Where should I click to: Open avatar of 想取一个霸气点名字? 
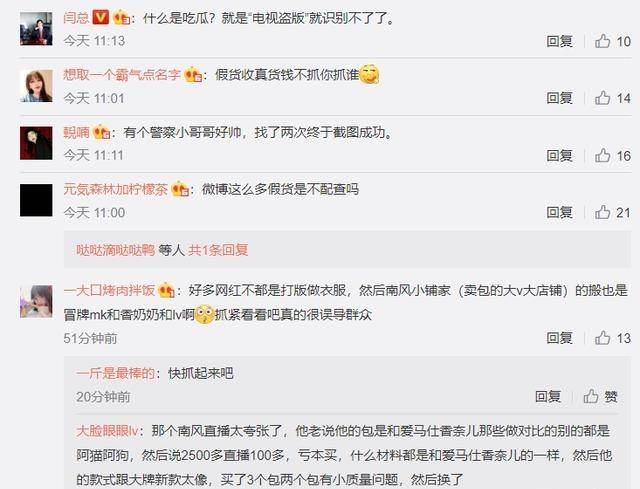[x=36, y=86]
